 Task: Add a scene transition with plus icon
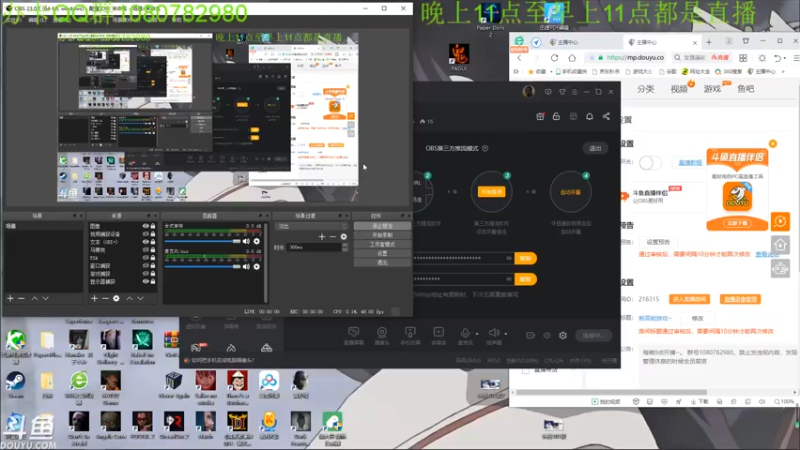pyautogui.click(x=322, y=236)
